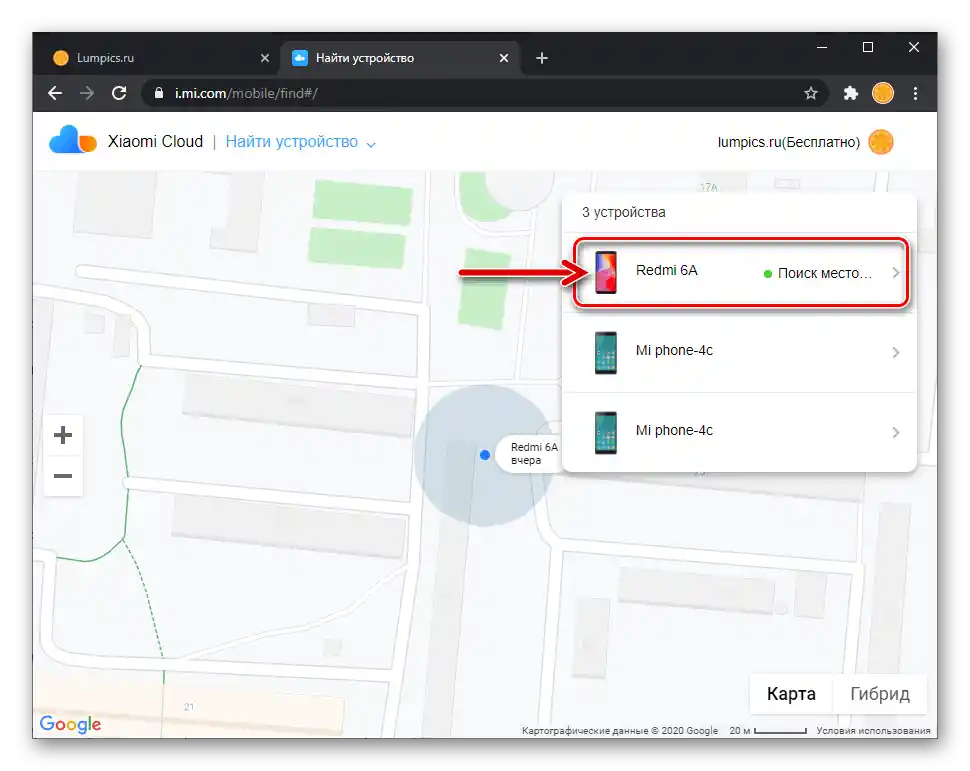Expand the first Mi phone-4c chevron
This screenshot has width=970, height=771.
[x=896, y=353]
